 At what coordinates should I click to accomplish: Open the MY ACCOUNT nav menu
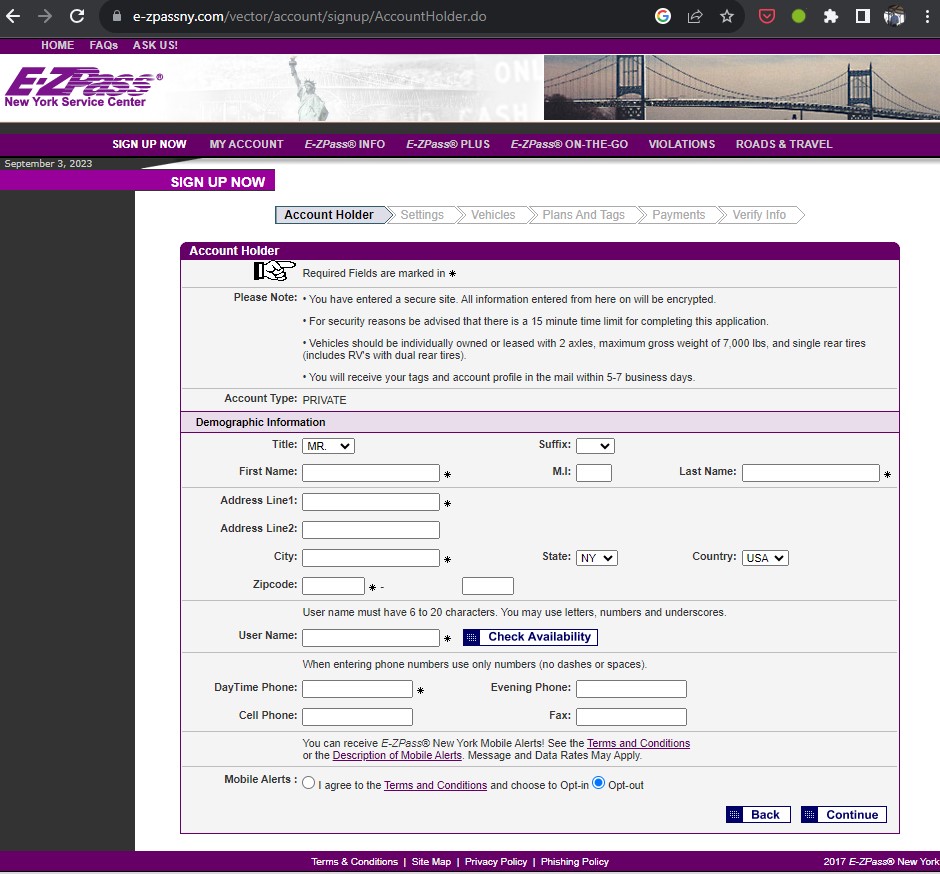tap(246, 144)
